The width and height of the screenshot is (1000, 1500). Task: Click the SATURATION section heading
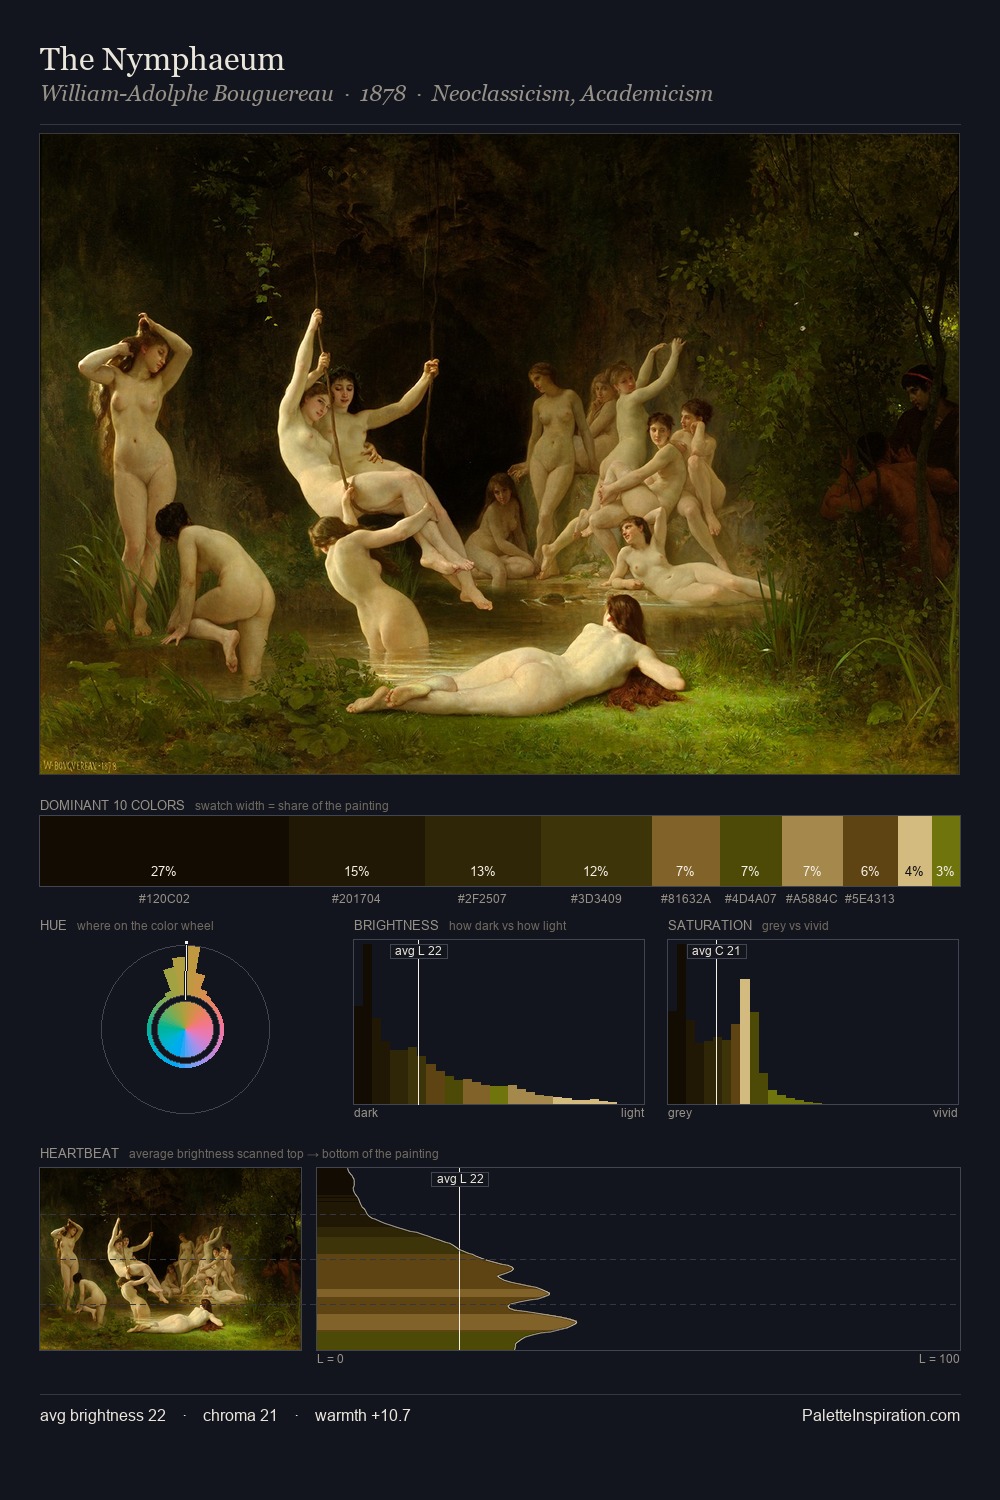[710, 925]
